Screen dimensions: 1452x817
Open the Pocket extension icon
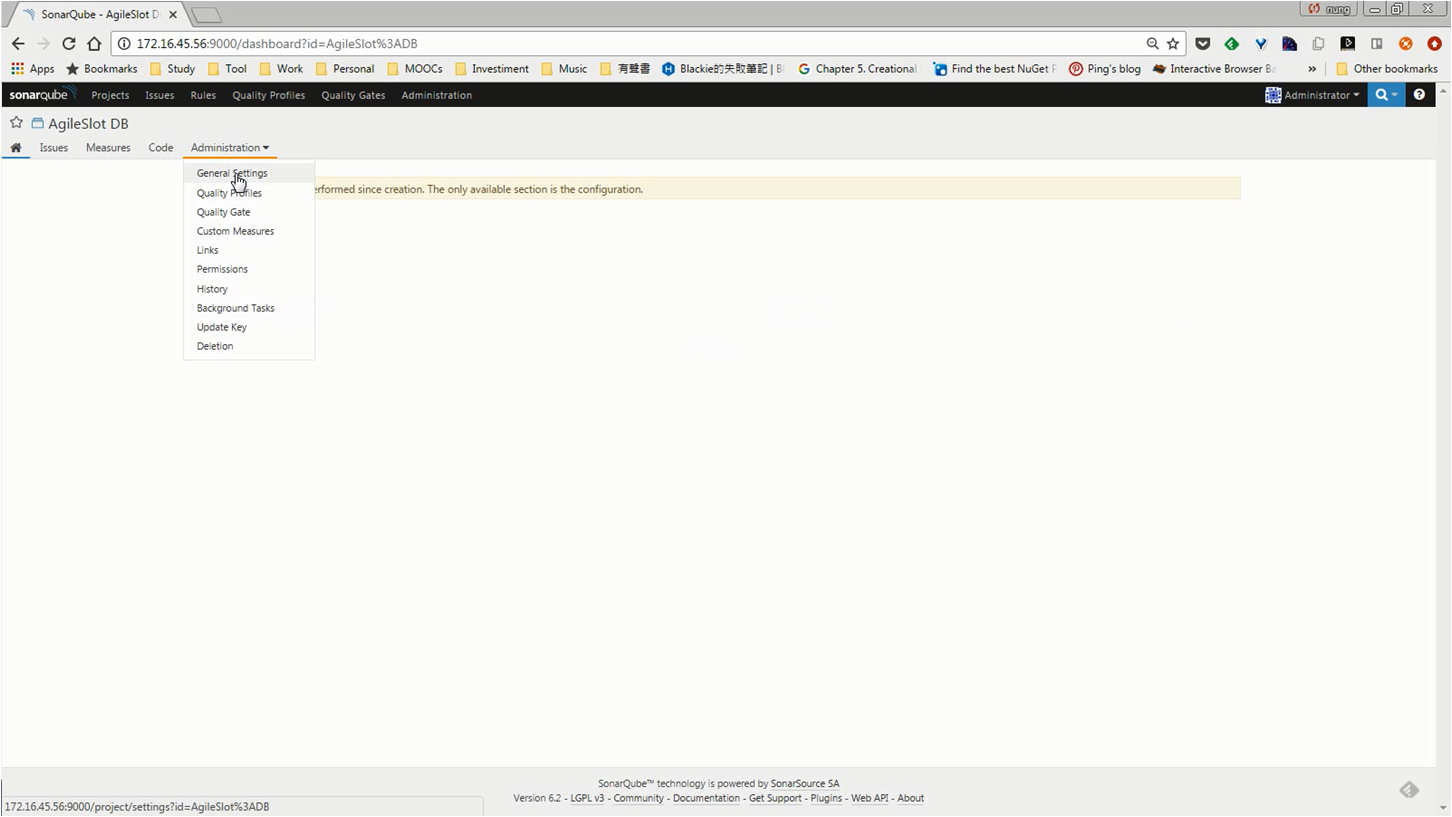point(1203,44)
